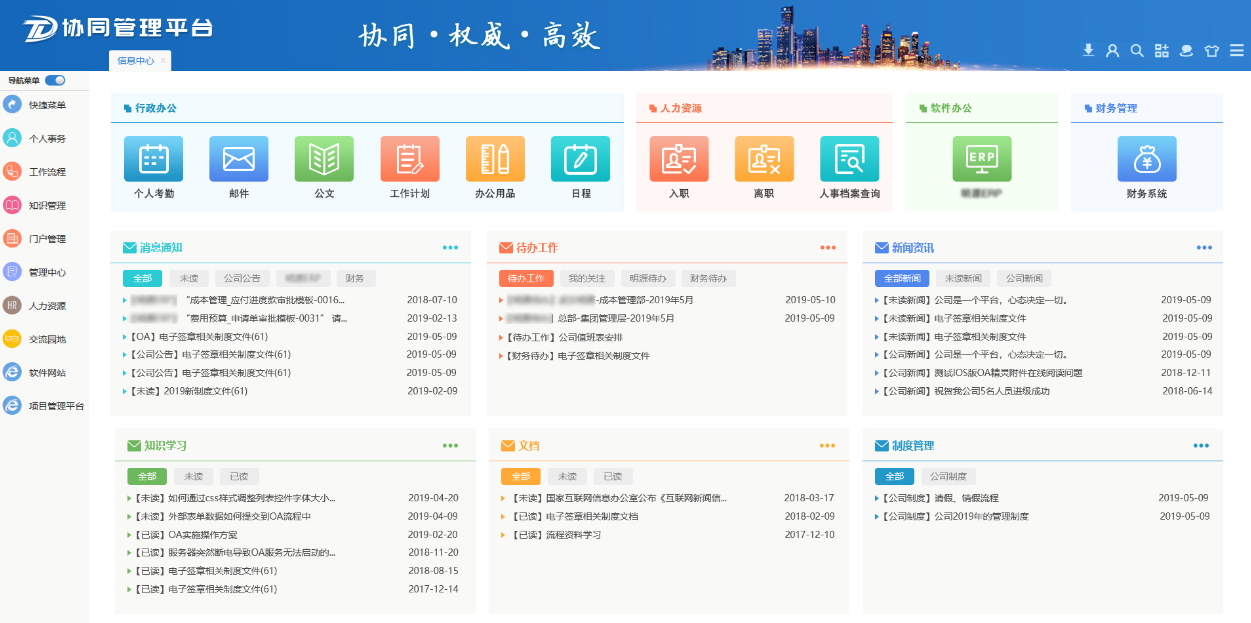Open the 制度管理 panel more-options dots
This screenshot has height=623, width=1251.
coord(1201,446)
